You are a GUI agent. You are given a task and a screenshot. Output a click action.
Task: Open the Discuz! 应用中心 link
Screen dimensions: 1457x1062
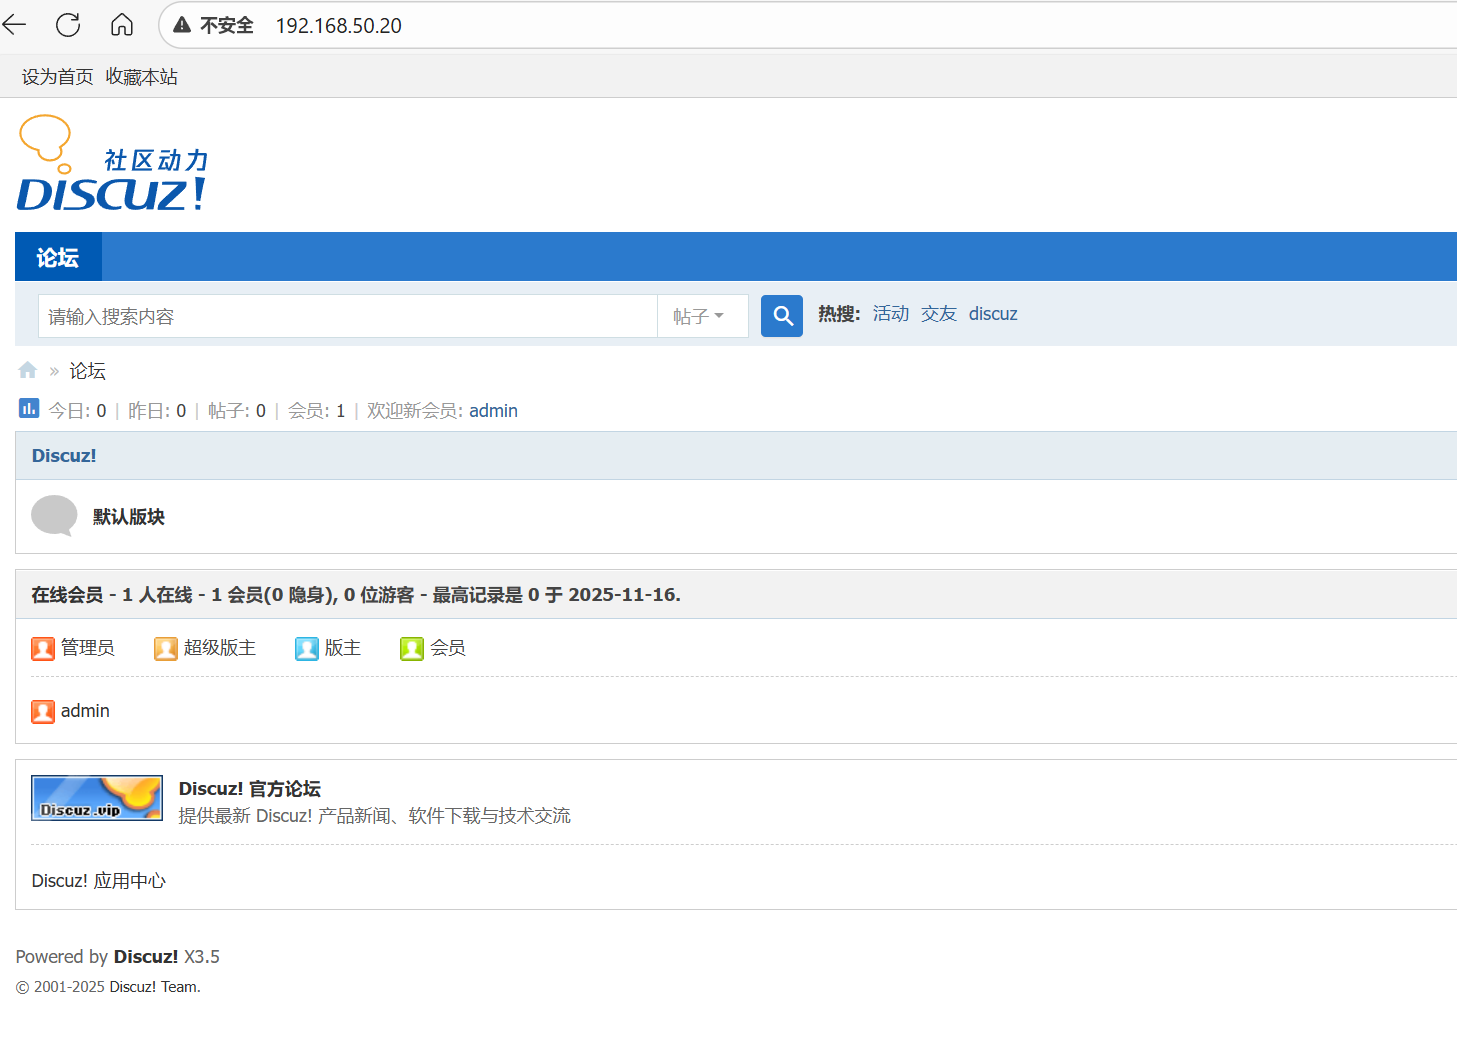point(99,881)
